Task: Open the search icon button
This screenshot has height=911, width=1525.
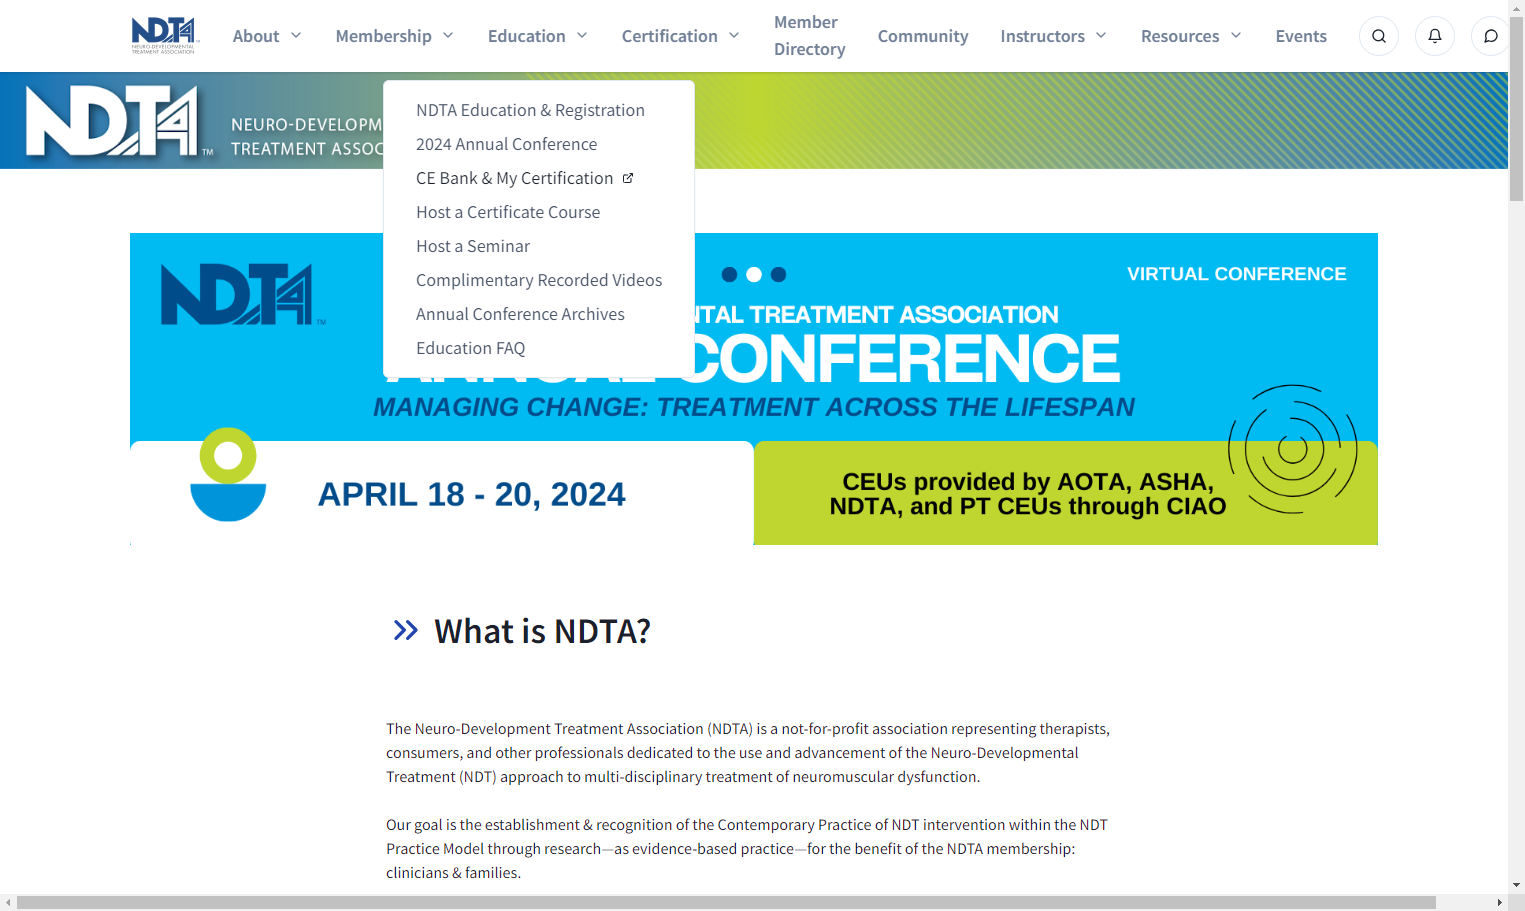Action: coord(1379,36)
